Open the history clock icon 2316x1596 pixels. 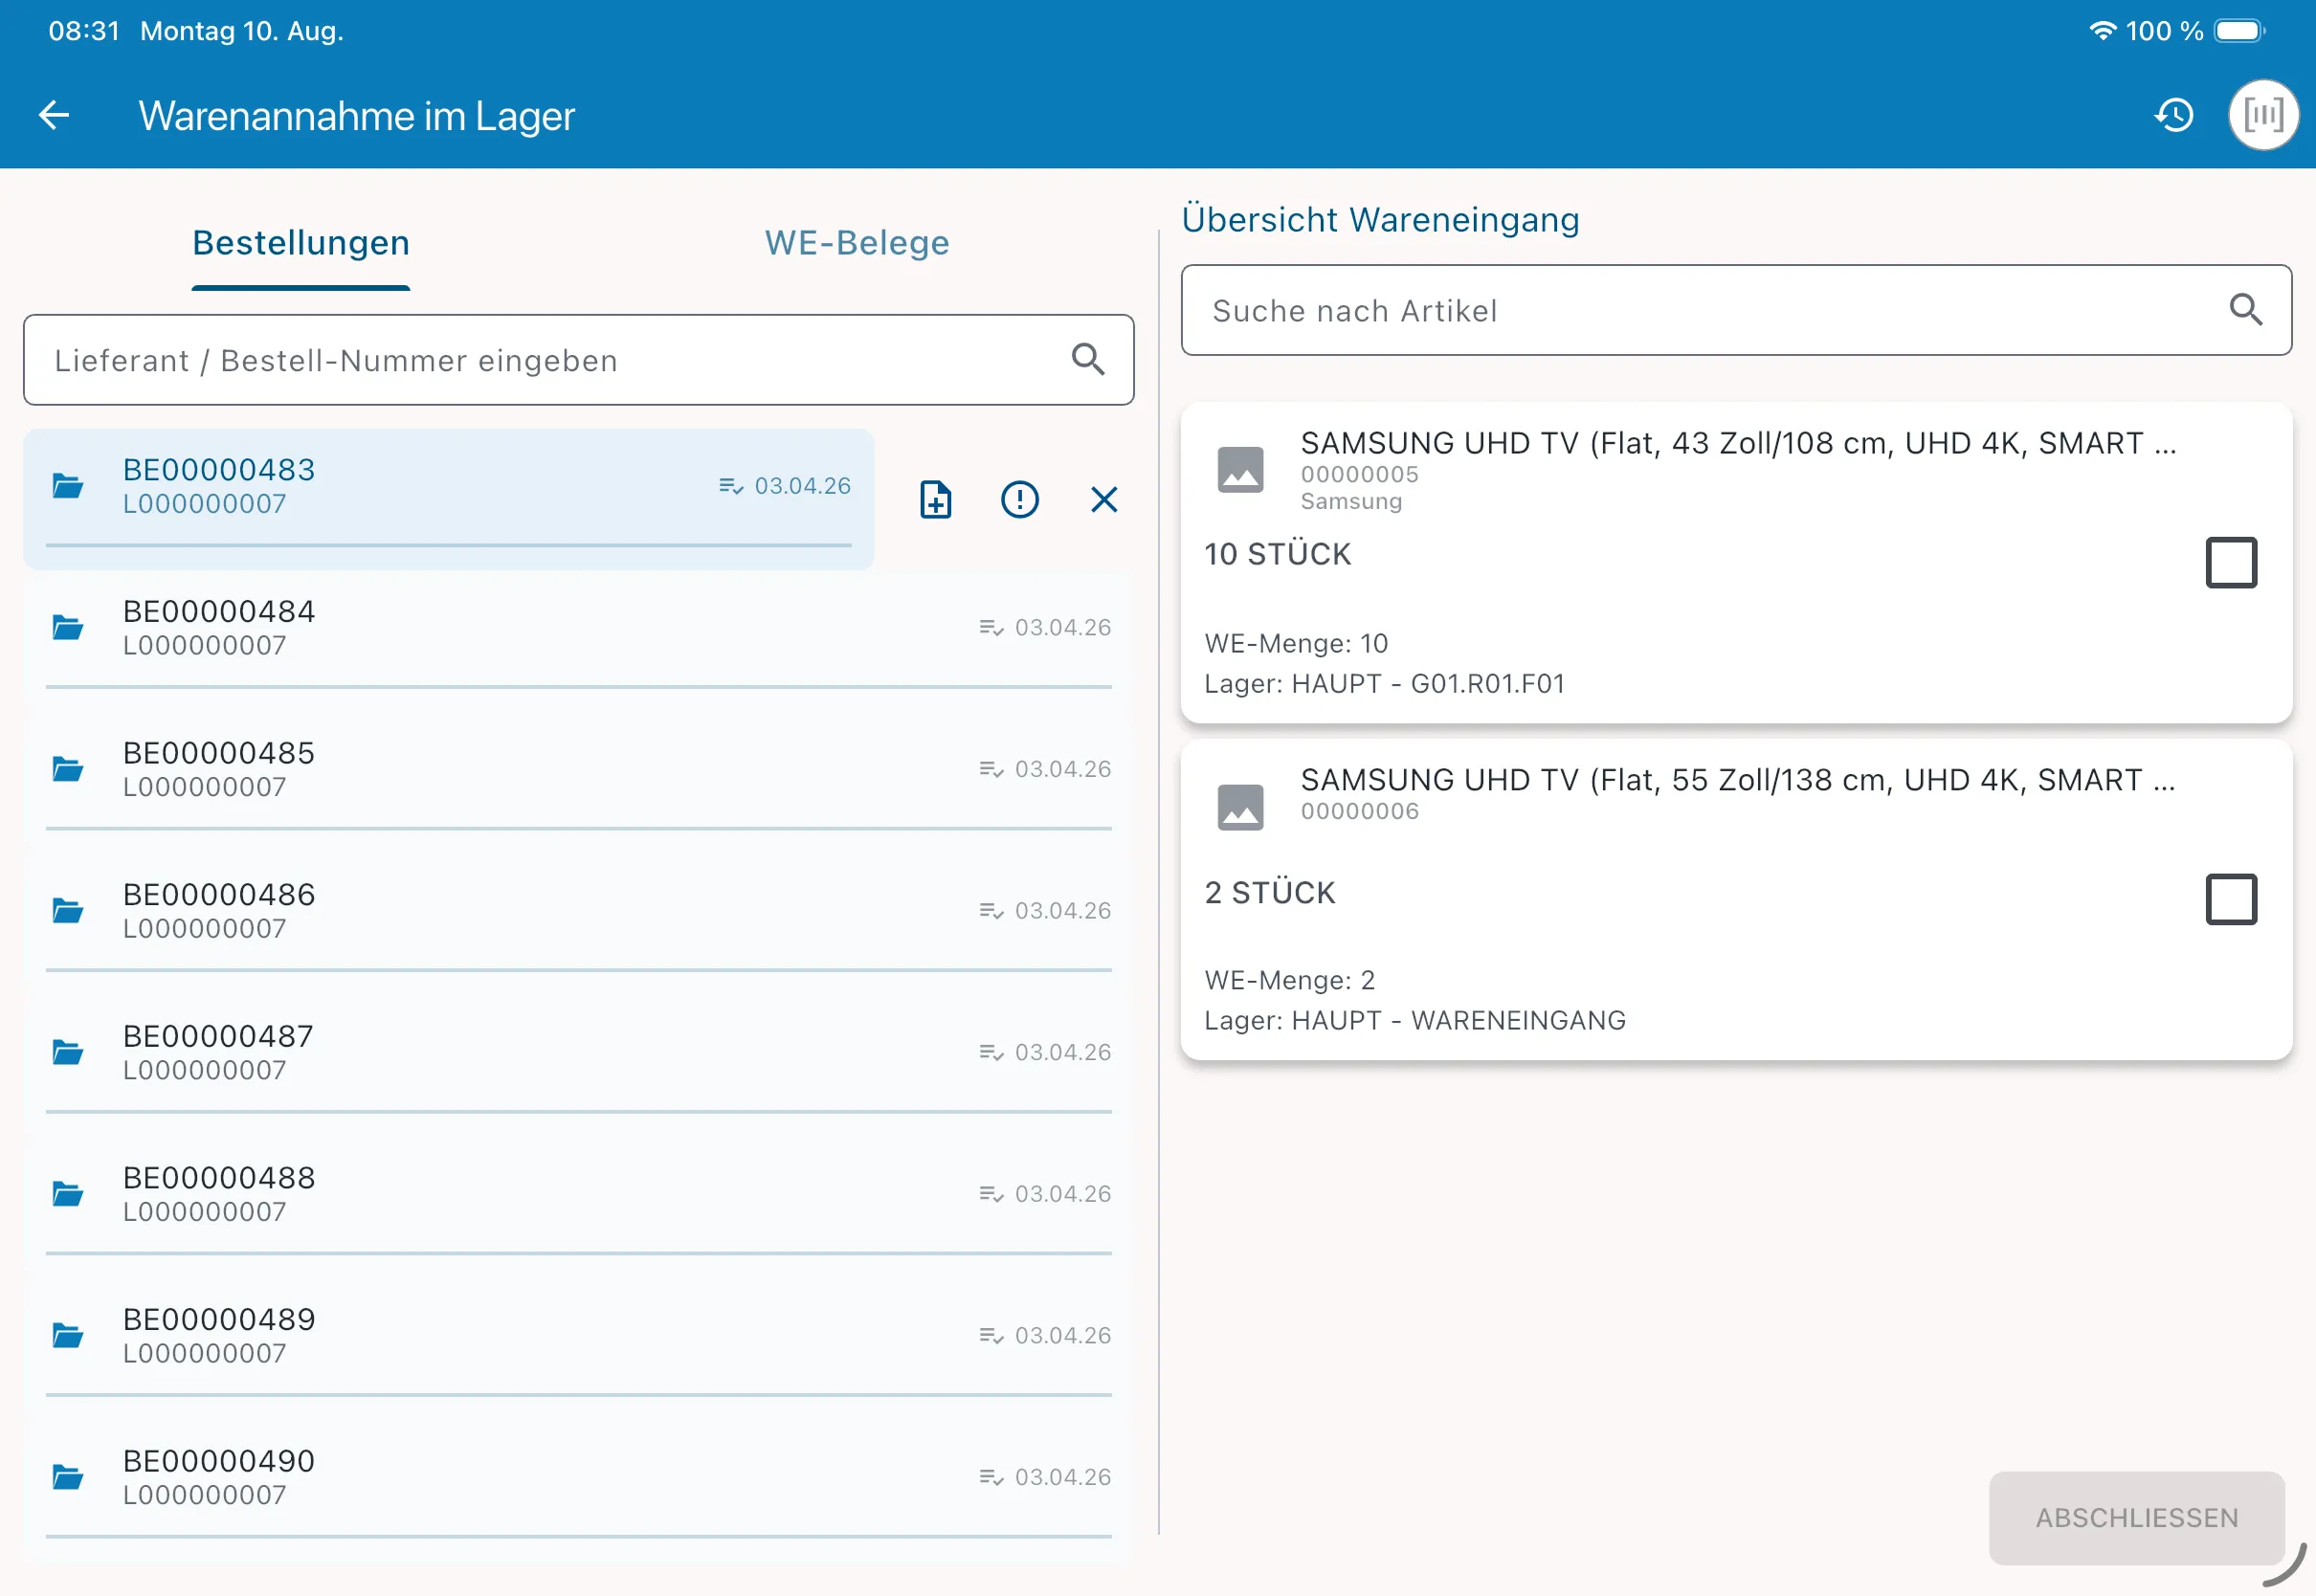pos(2174,115)
